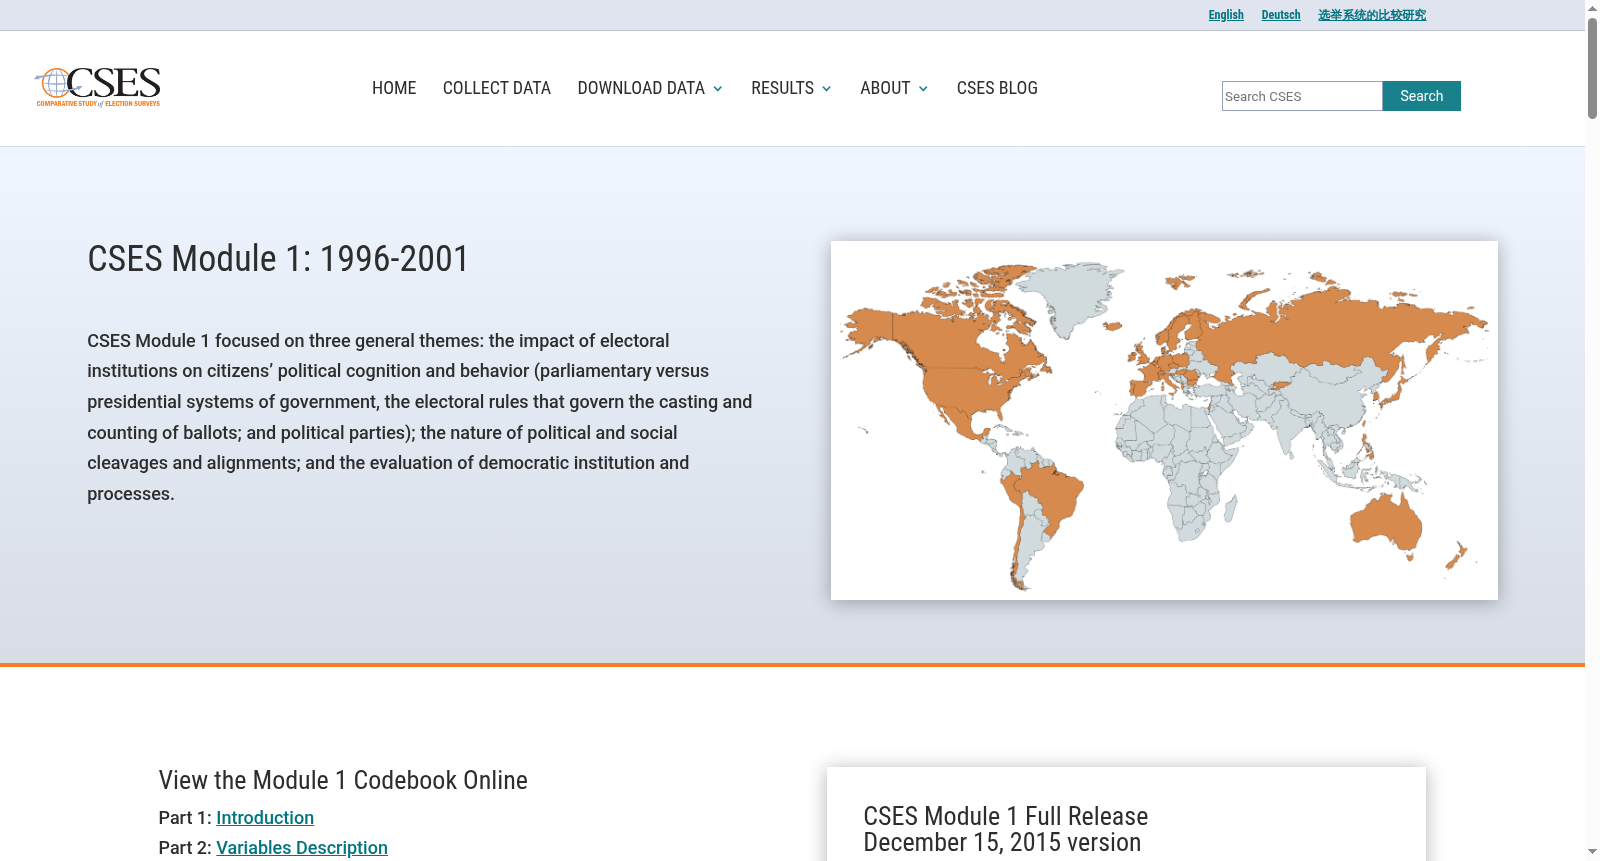Click the Search button
Viewport: 1600px width, 861px height.
coord(1421,96)
